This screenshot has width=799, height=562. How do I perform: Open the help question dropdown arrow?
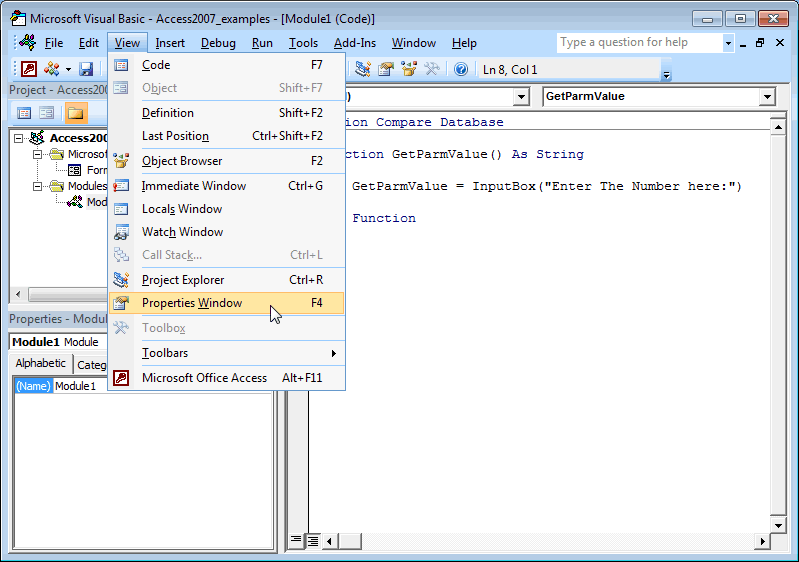(x=728, y=43)
